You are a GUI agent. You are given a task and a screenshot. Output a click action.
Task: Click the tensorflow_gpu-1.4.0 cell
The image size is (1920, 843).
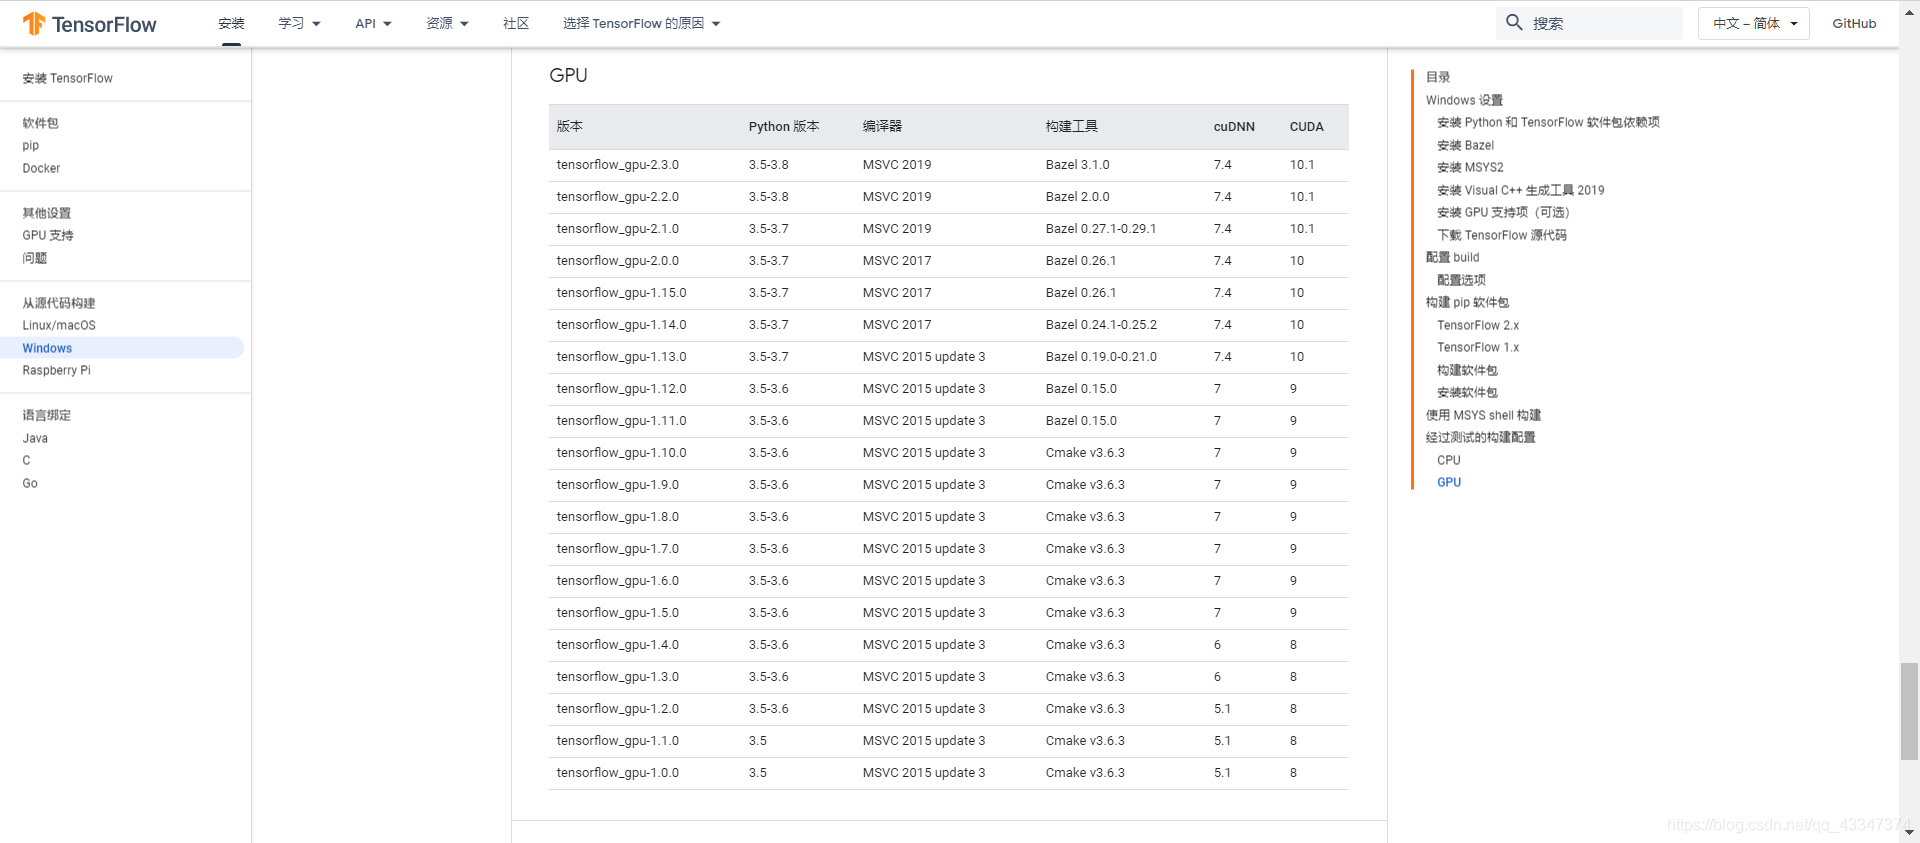point(618,645)
